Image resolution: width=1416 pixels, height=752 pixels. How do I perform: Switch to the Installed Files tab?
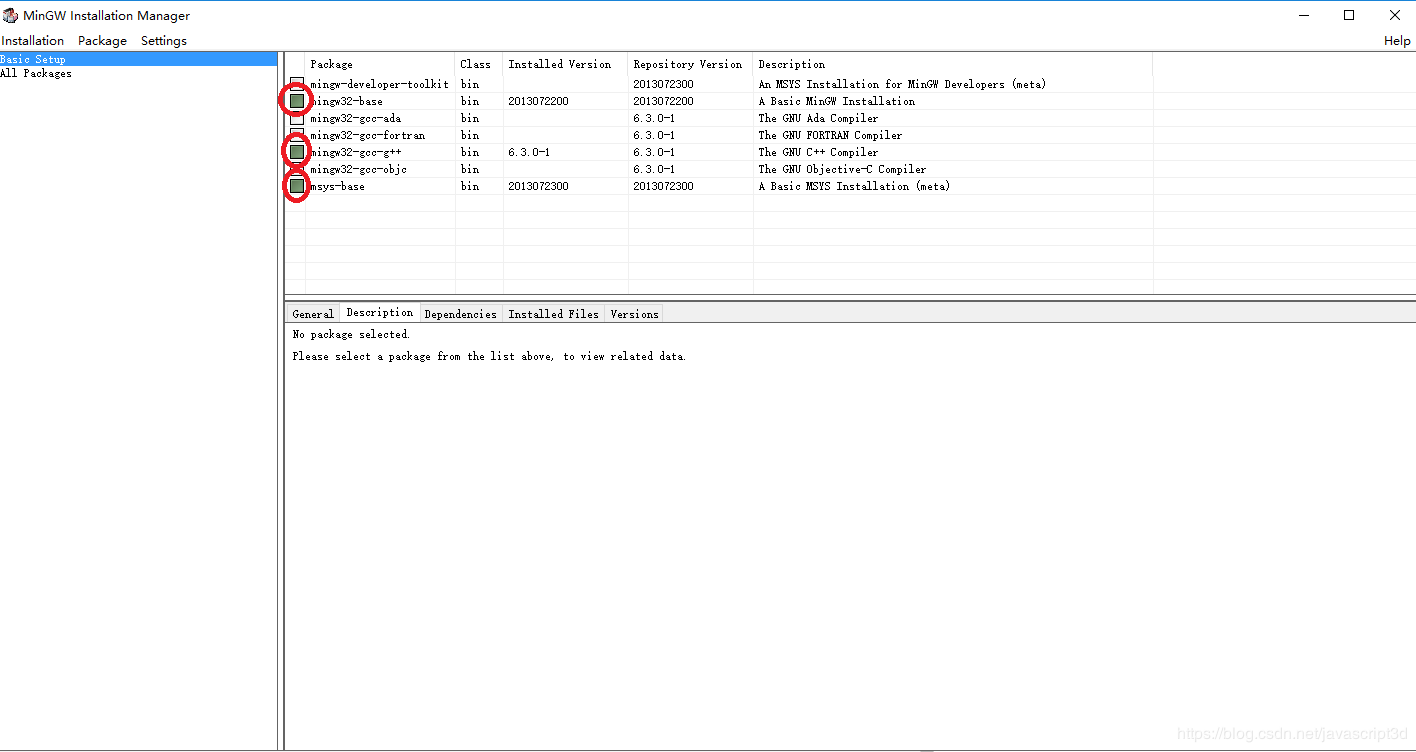click(x=554, y=314)
